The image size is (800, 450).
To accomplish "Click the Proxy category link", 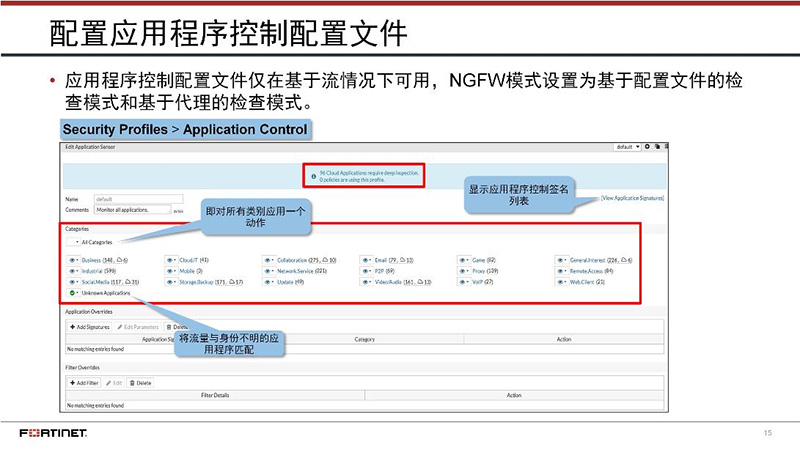I will pos(478,271).
